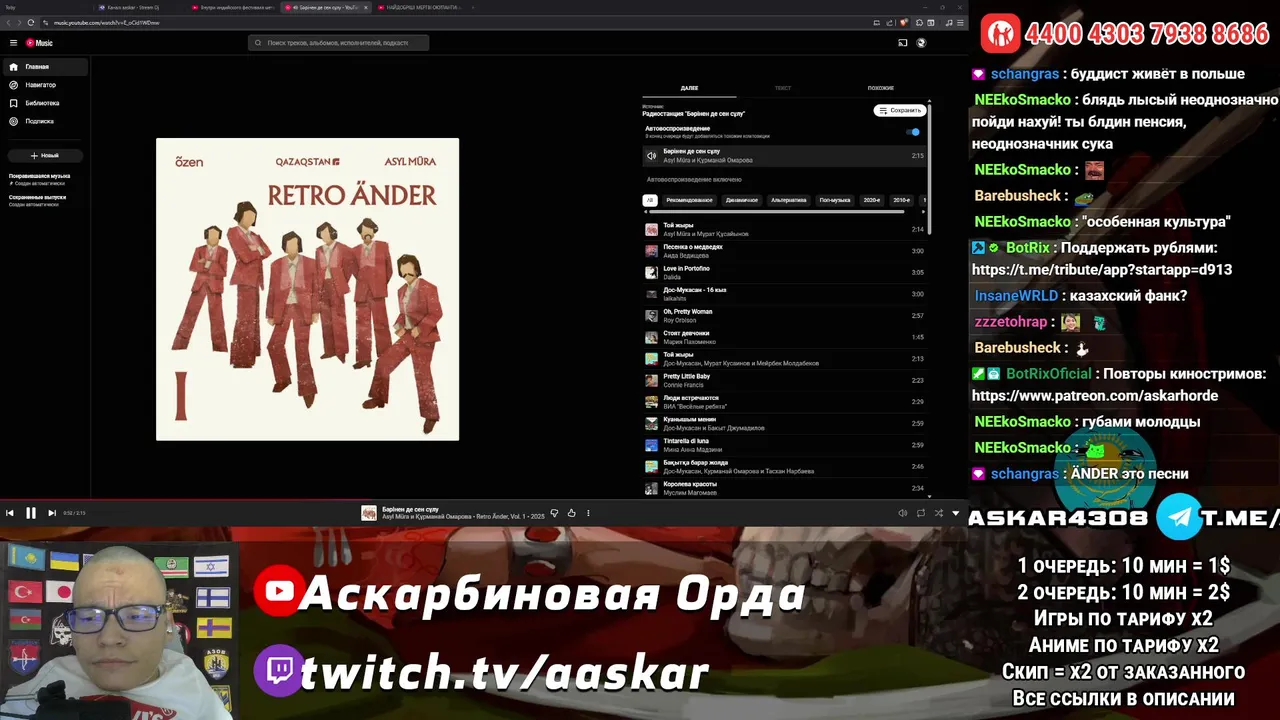Like the current song

click(572, 513)
